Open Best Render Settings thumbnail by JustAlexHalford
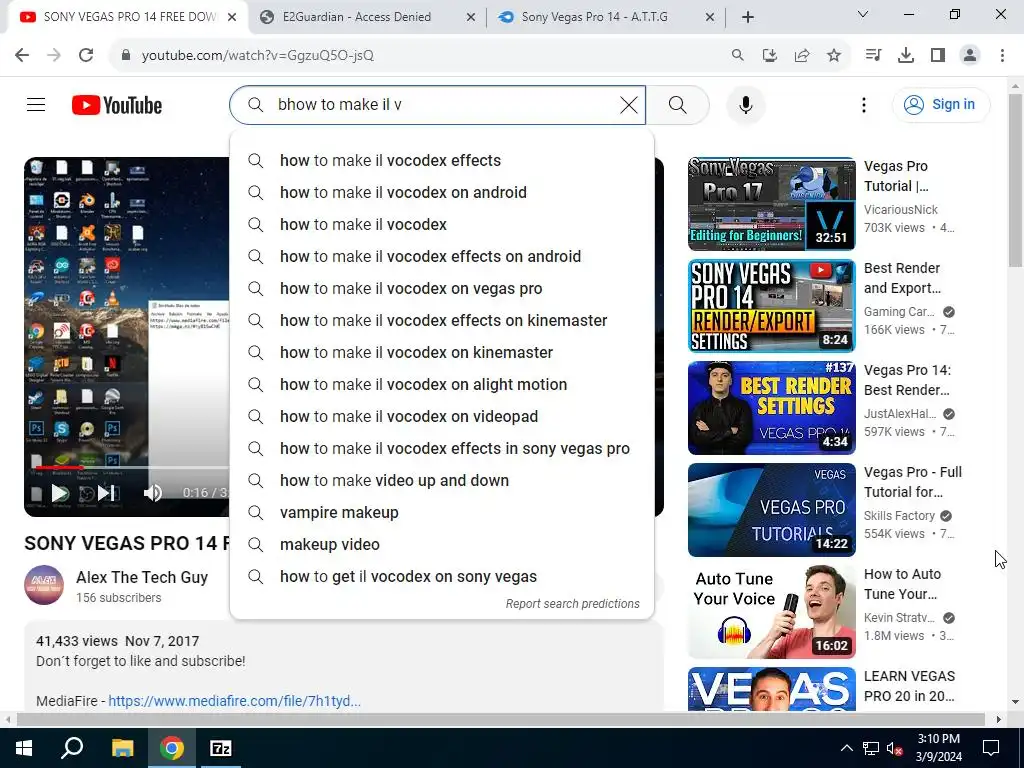Screen dimensions: 1024x768 [771, 408]
